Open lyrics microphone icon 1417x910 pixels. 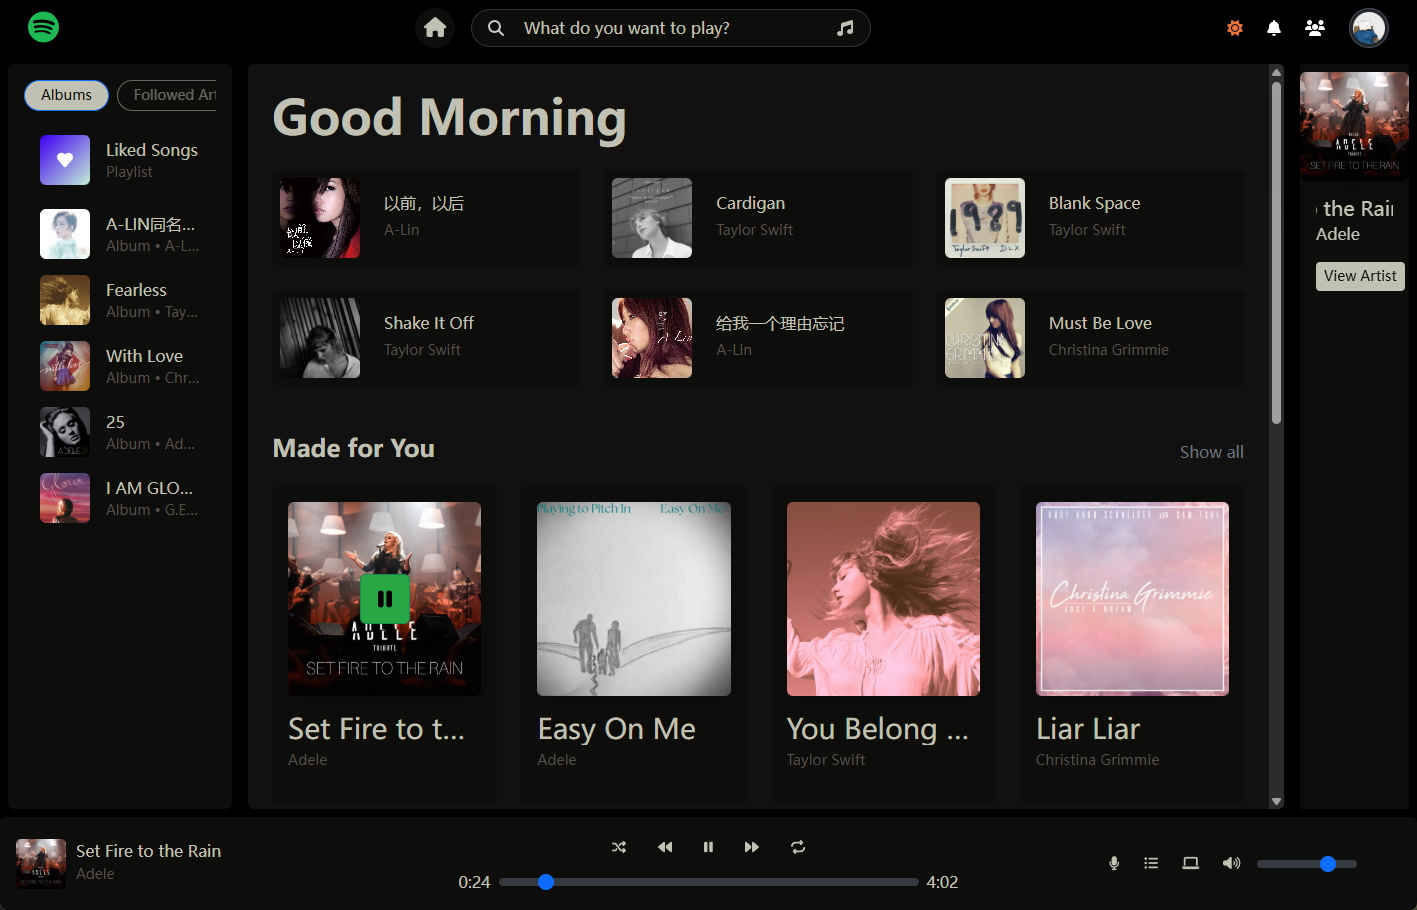coord(1114,863)
